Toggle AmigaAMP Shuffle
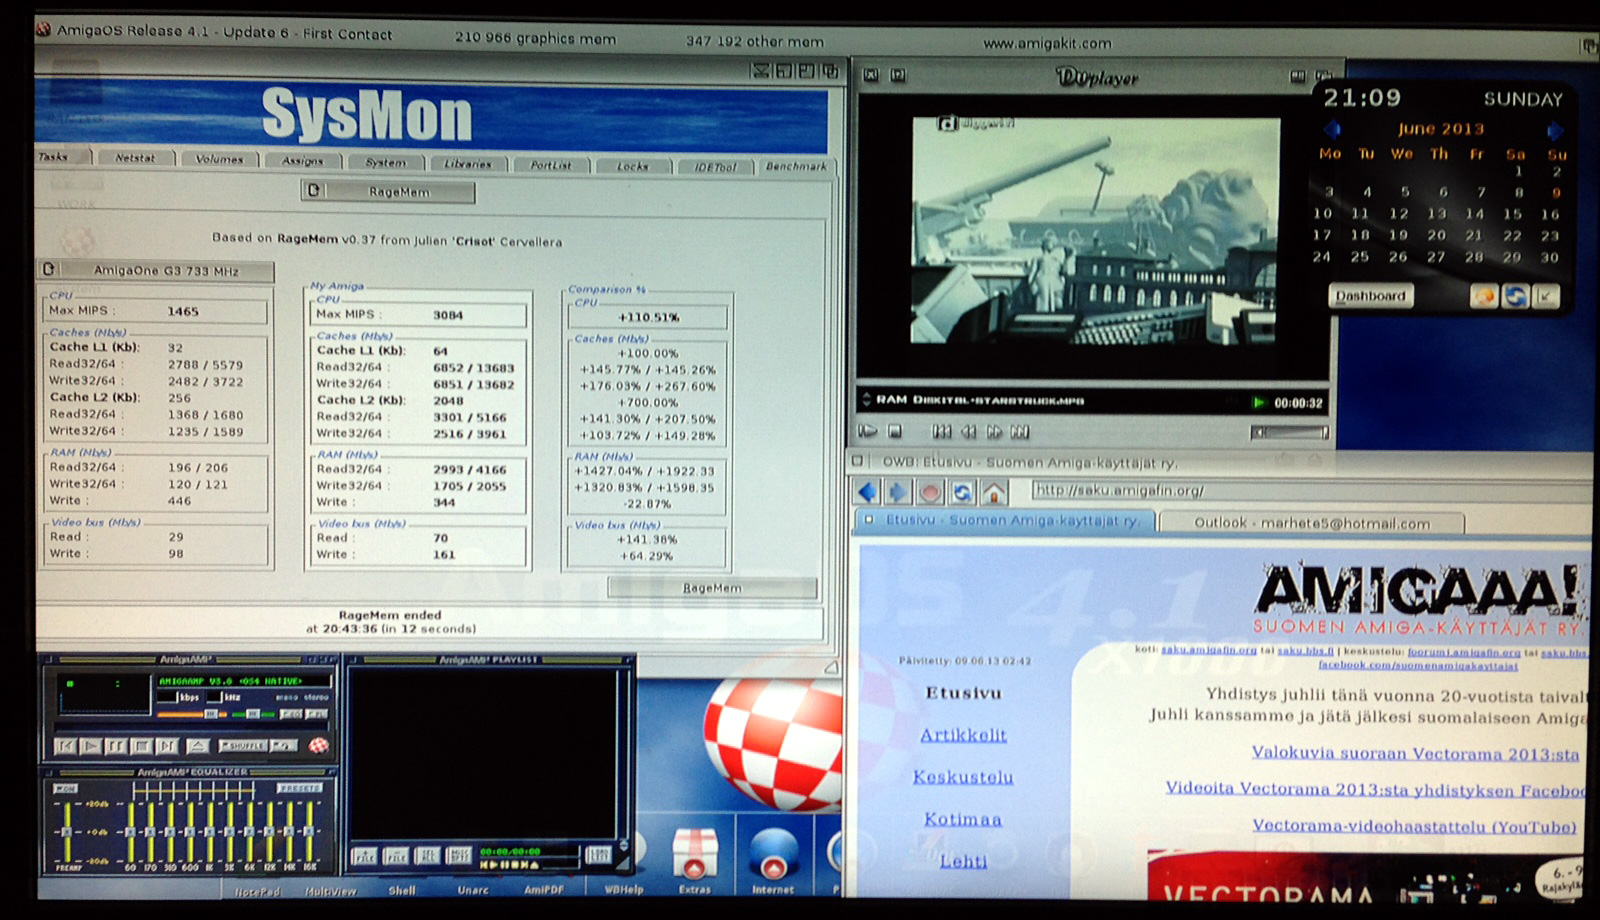 click(x=243, y=746)
